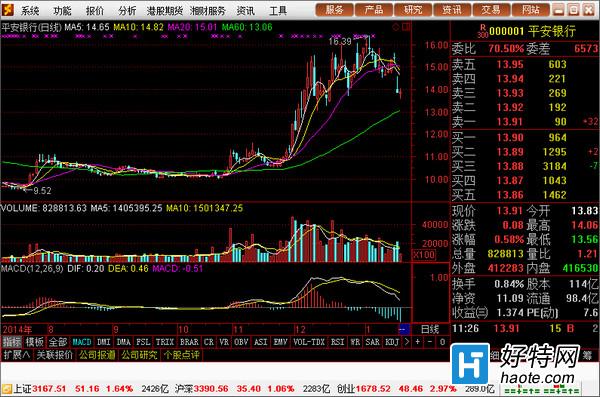
Task: Switch to the SAR indicator
Action: [373, 342]
